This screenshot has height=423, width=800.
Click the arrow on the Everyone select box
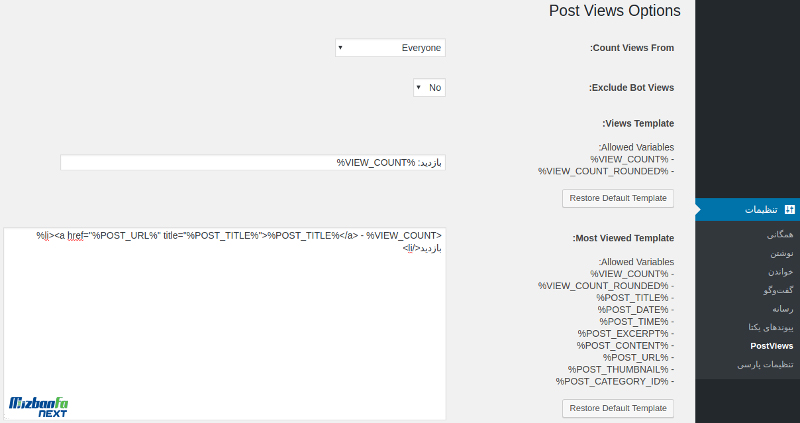coord(341,48)
